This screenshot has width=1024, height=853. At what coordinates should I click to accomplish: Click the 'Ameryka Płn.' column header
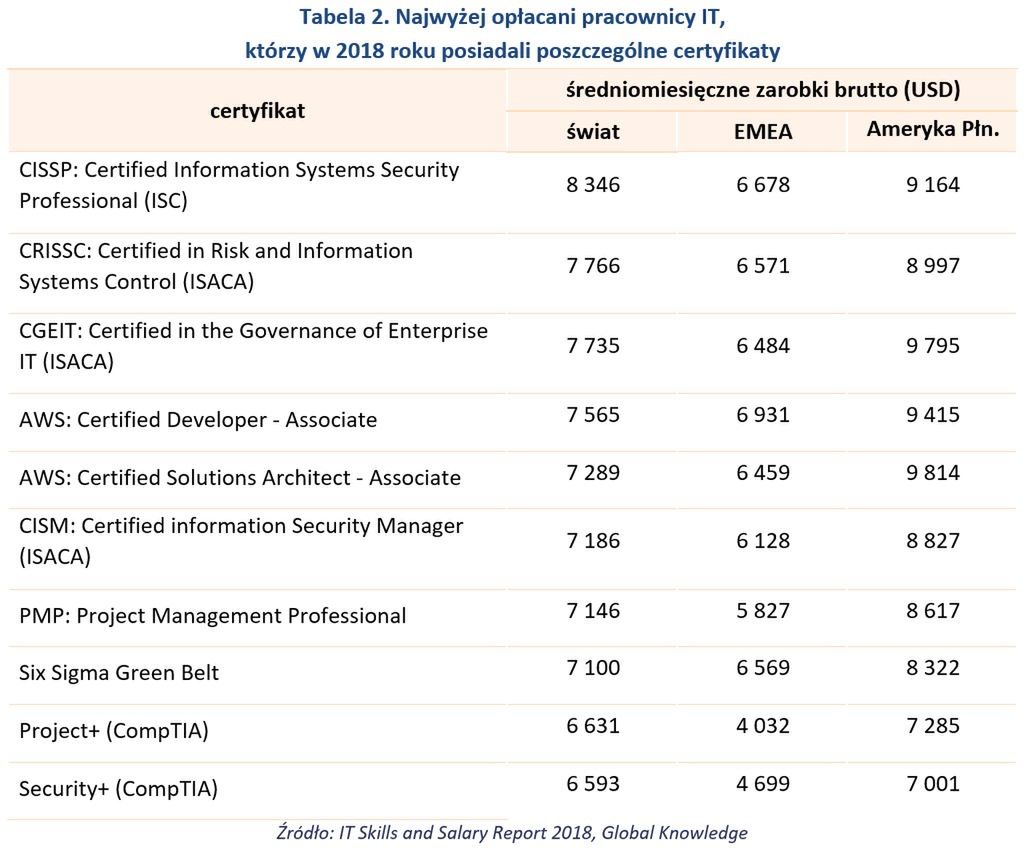[932, 130]
